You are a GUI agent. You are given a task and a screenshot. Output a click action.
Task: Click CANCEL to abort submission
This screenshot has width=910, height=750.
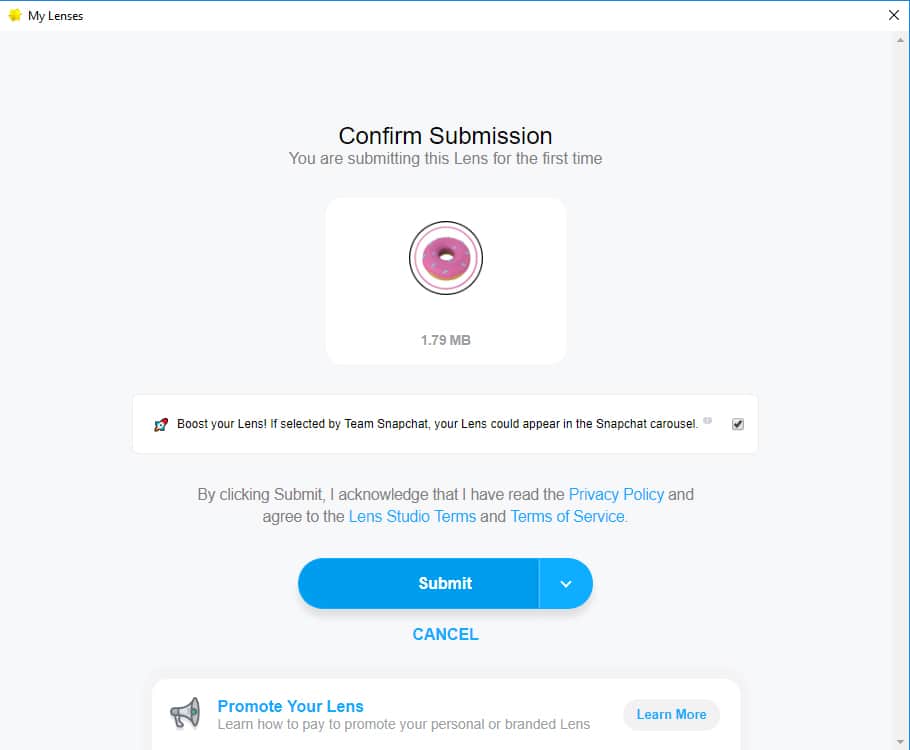(445, 634)
